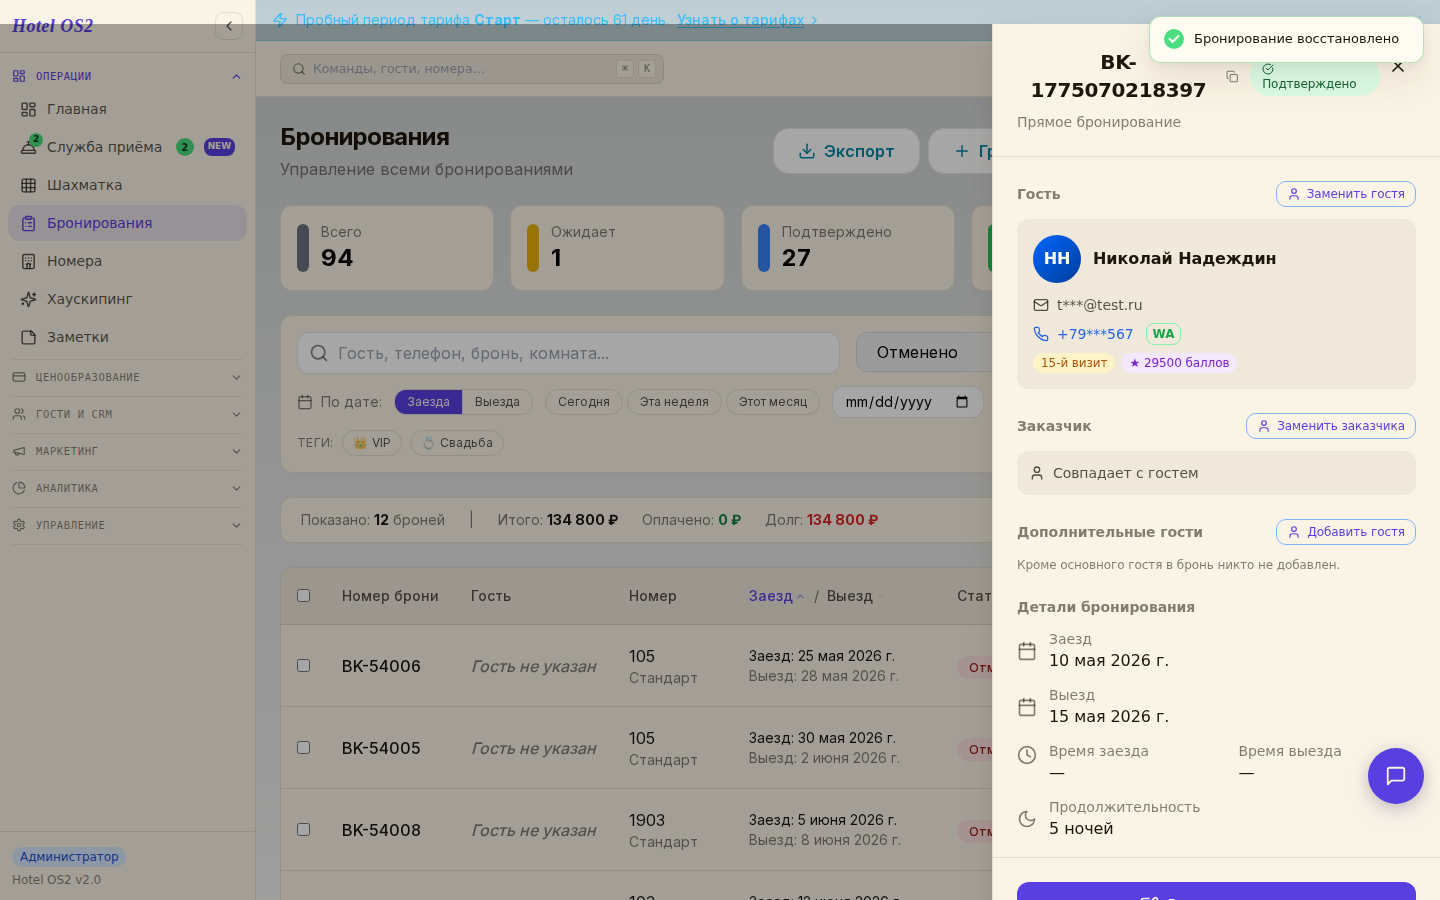1440x900 pixels.
Task: Sort table by Заезд column
Action: pos(776,596)
